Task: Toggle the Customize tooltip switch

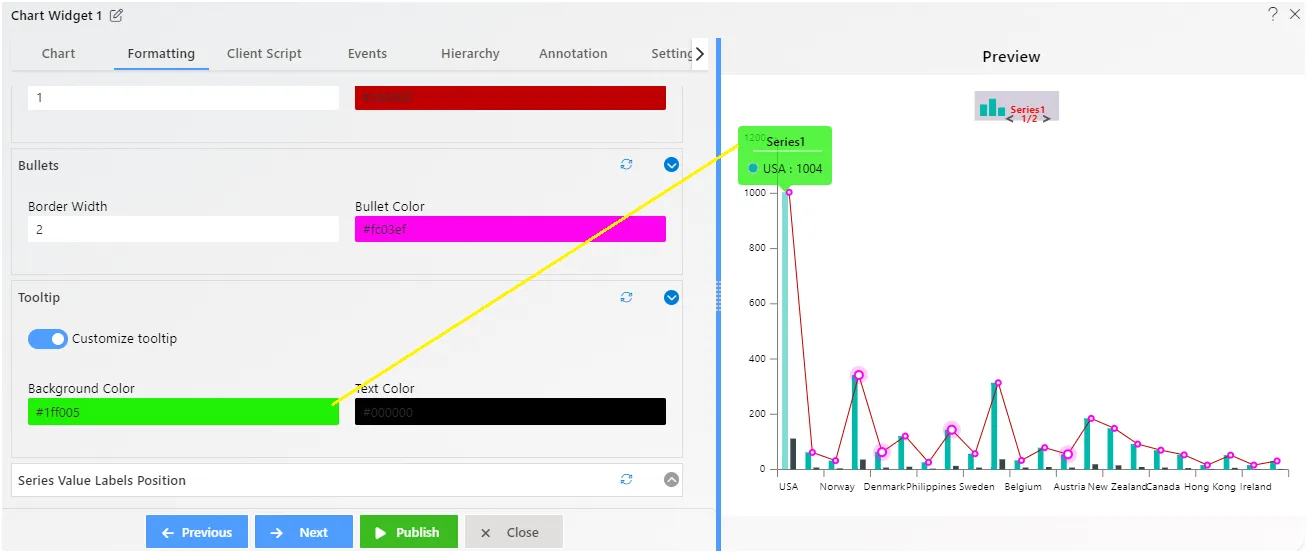Action: click(48, 339)
